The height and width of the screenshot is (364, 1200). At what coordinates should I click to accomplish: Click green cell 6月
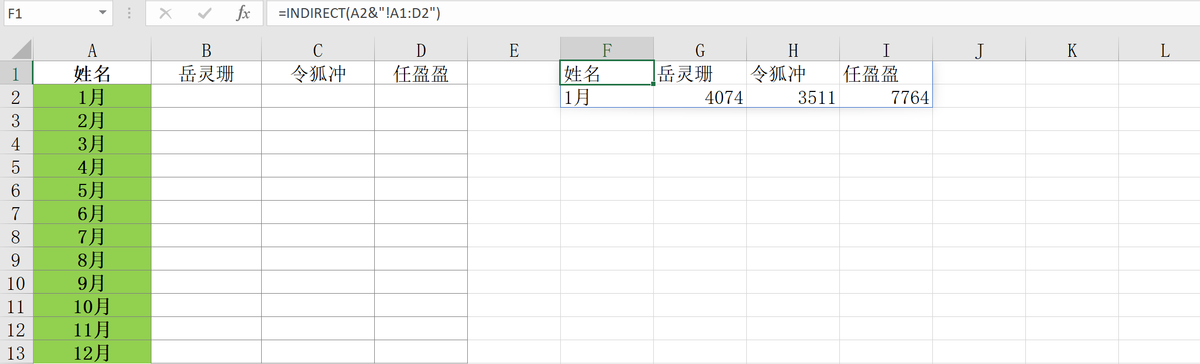pyautogui.click(x=92, y=212)
